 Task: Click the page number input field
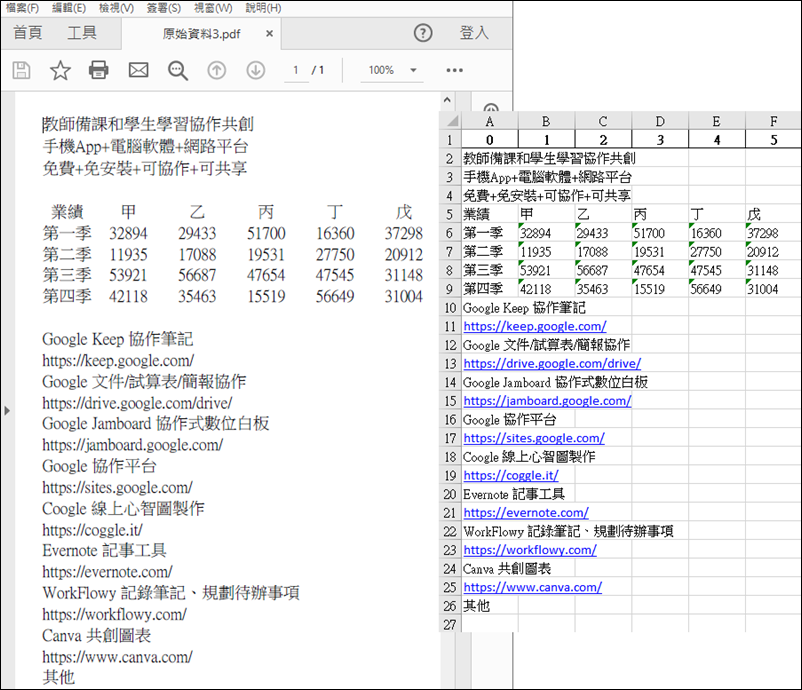(296, 70)
